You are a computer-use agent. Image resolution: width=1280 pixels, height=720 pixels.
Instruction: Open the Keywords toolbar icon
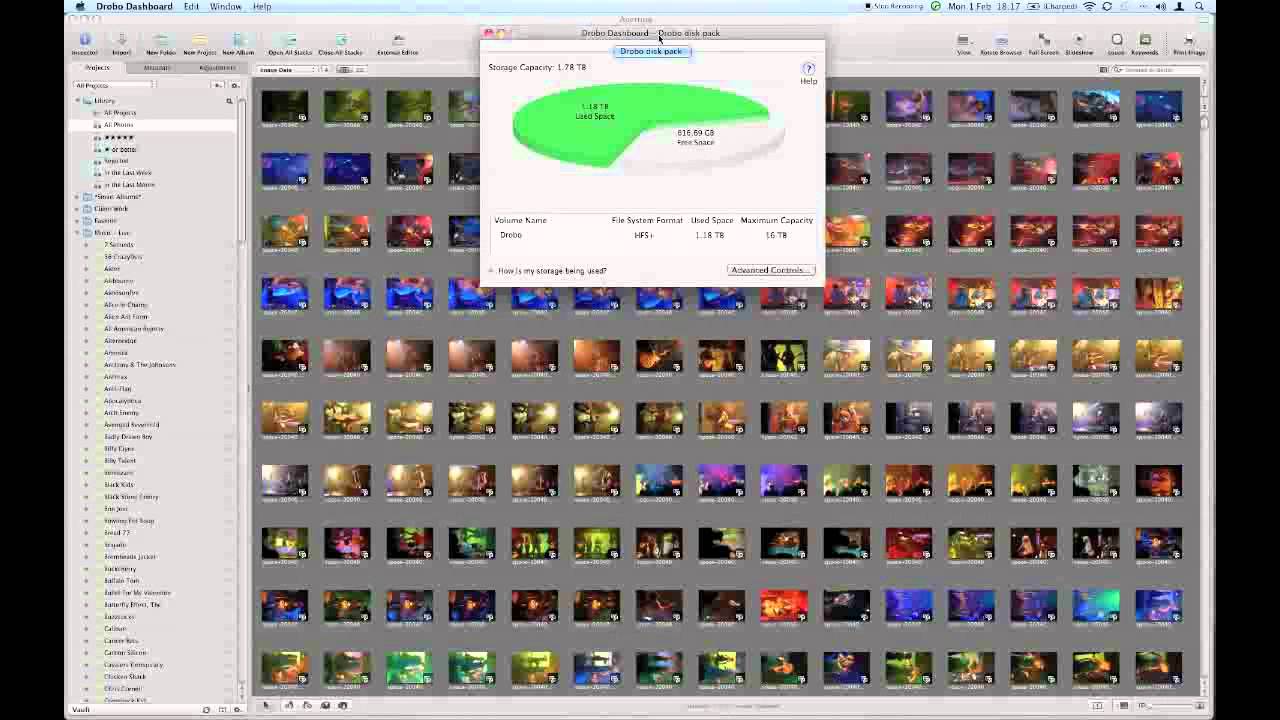click(x=1145, y=41)
